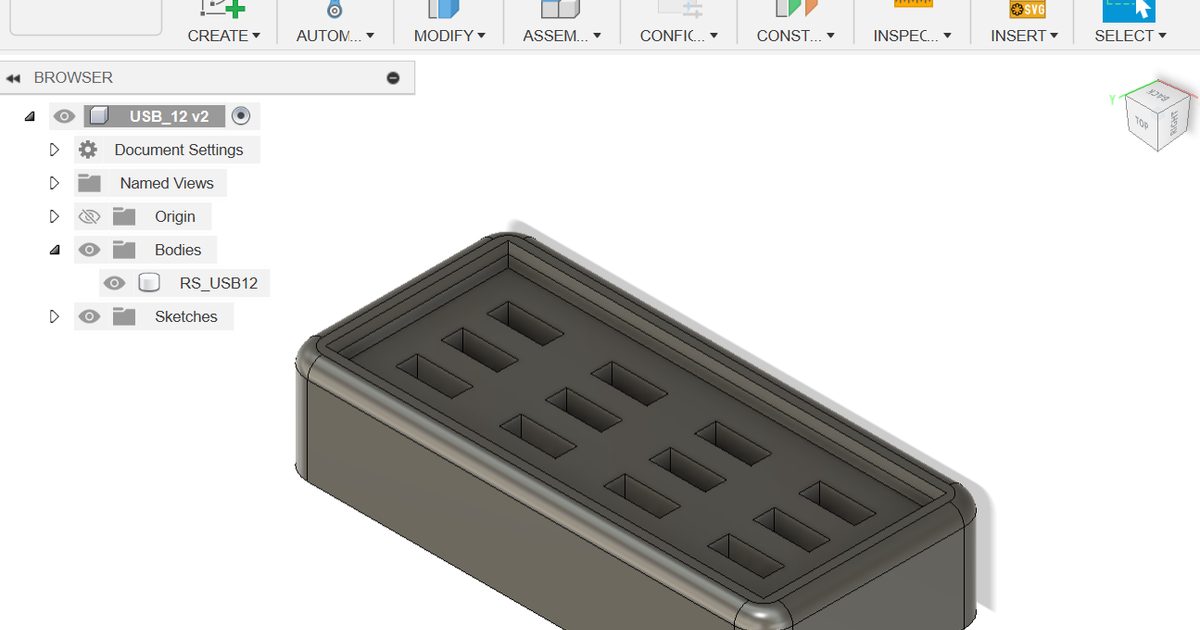1200x630 pixels.
Task: Collapse the Bodies folder
Action: coord(54,249)
